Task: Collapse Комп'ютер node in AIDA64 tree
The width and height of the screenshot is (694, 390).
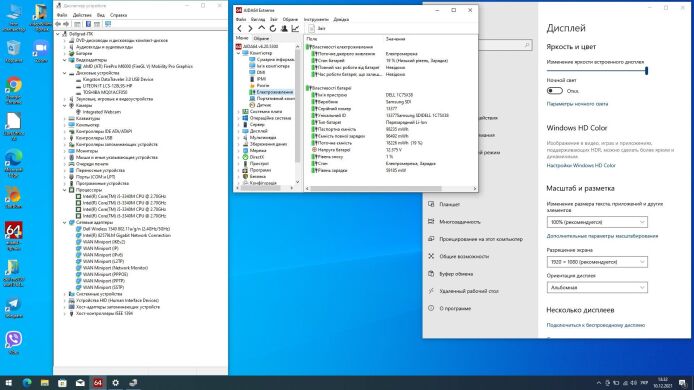Action: (239, 53)
